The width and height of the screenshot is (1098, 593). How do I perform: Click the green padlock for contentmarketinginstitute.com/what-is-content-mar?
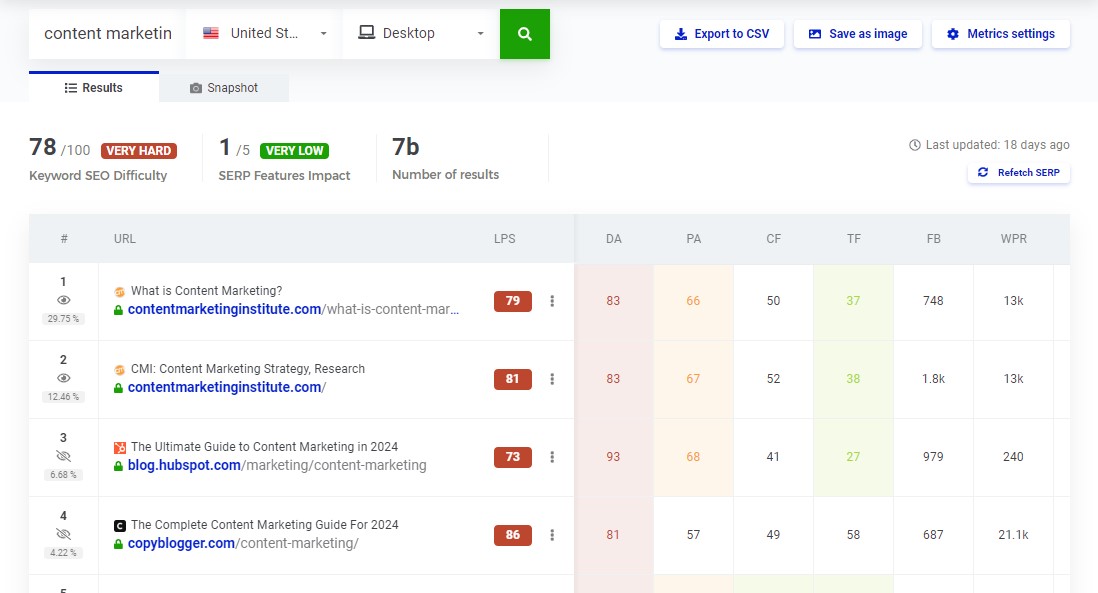(118, 309)
